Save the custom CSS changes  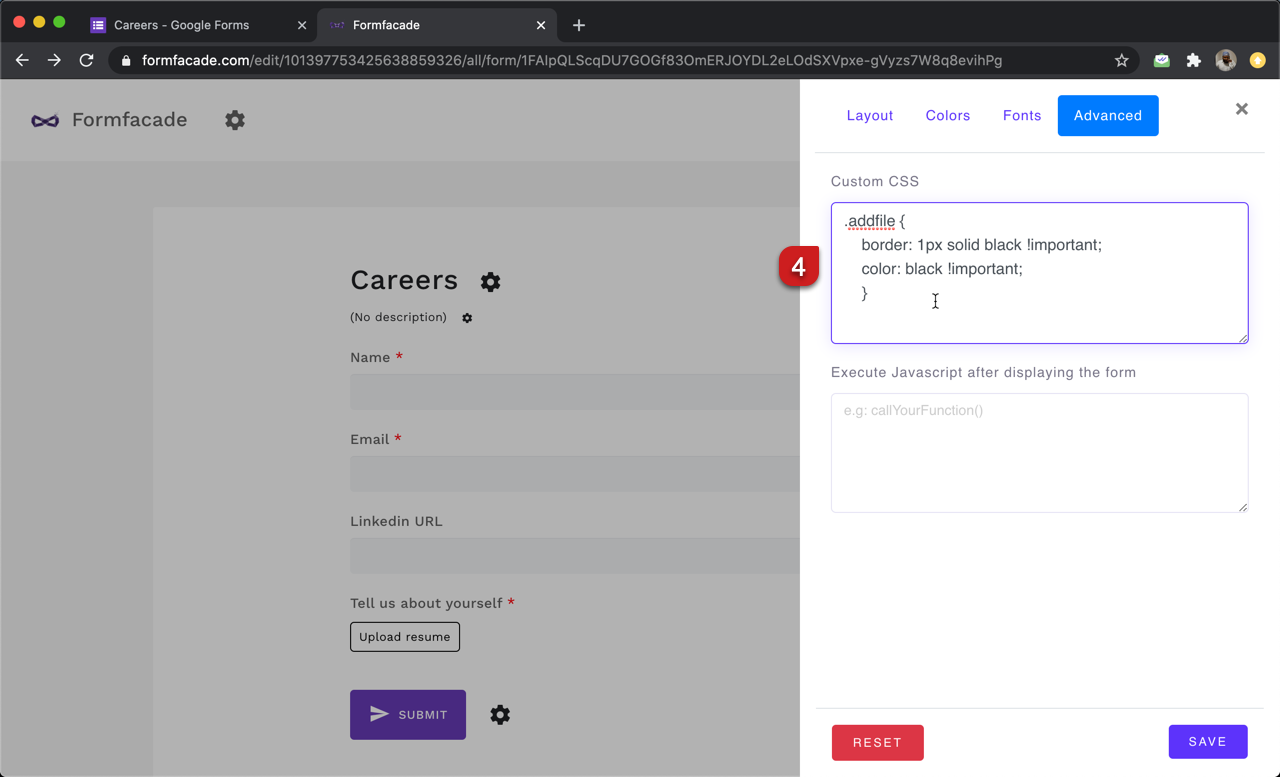point(1207,742)
